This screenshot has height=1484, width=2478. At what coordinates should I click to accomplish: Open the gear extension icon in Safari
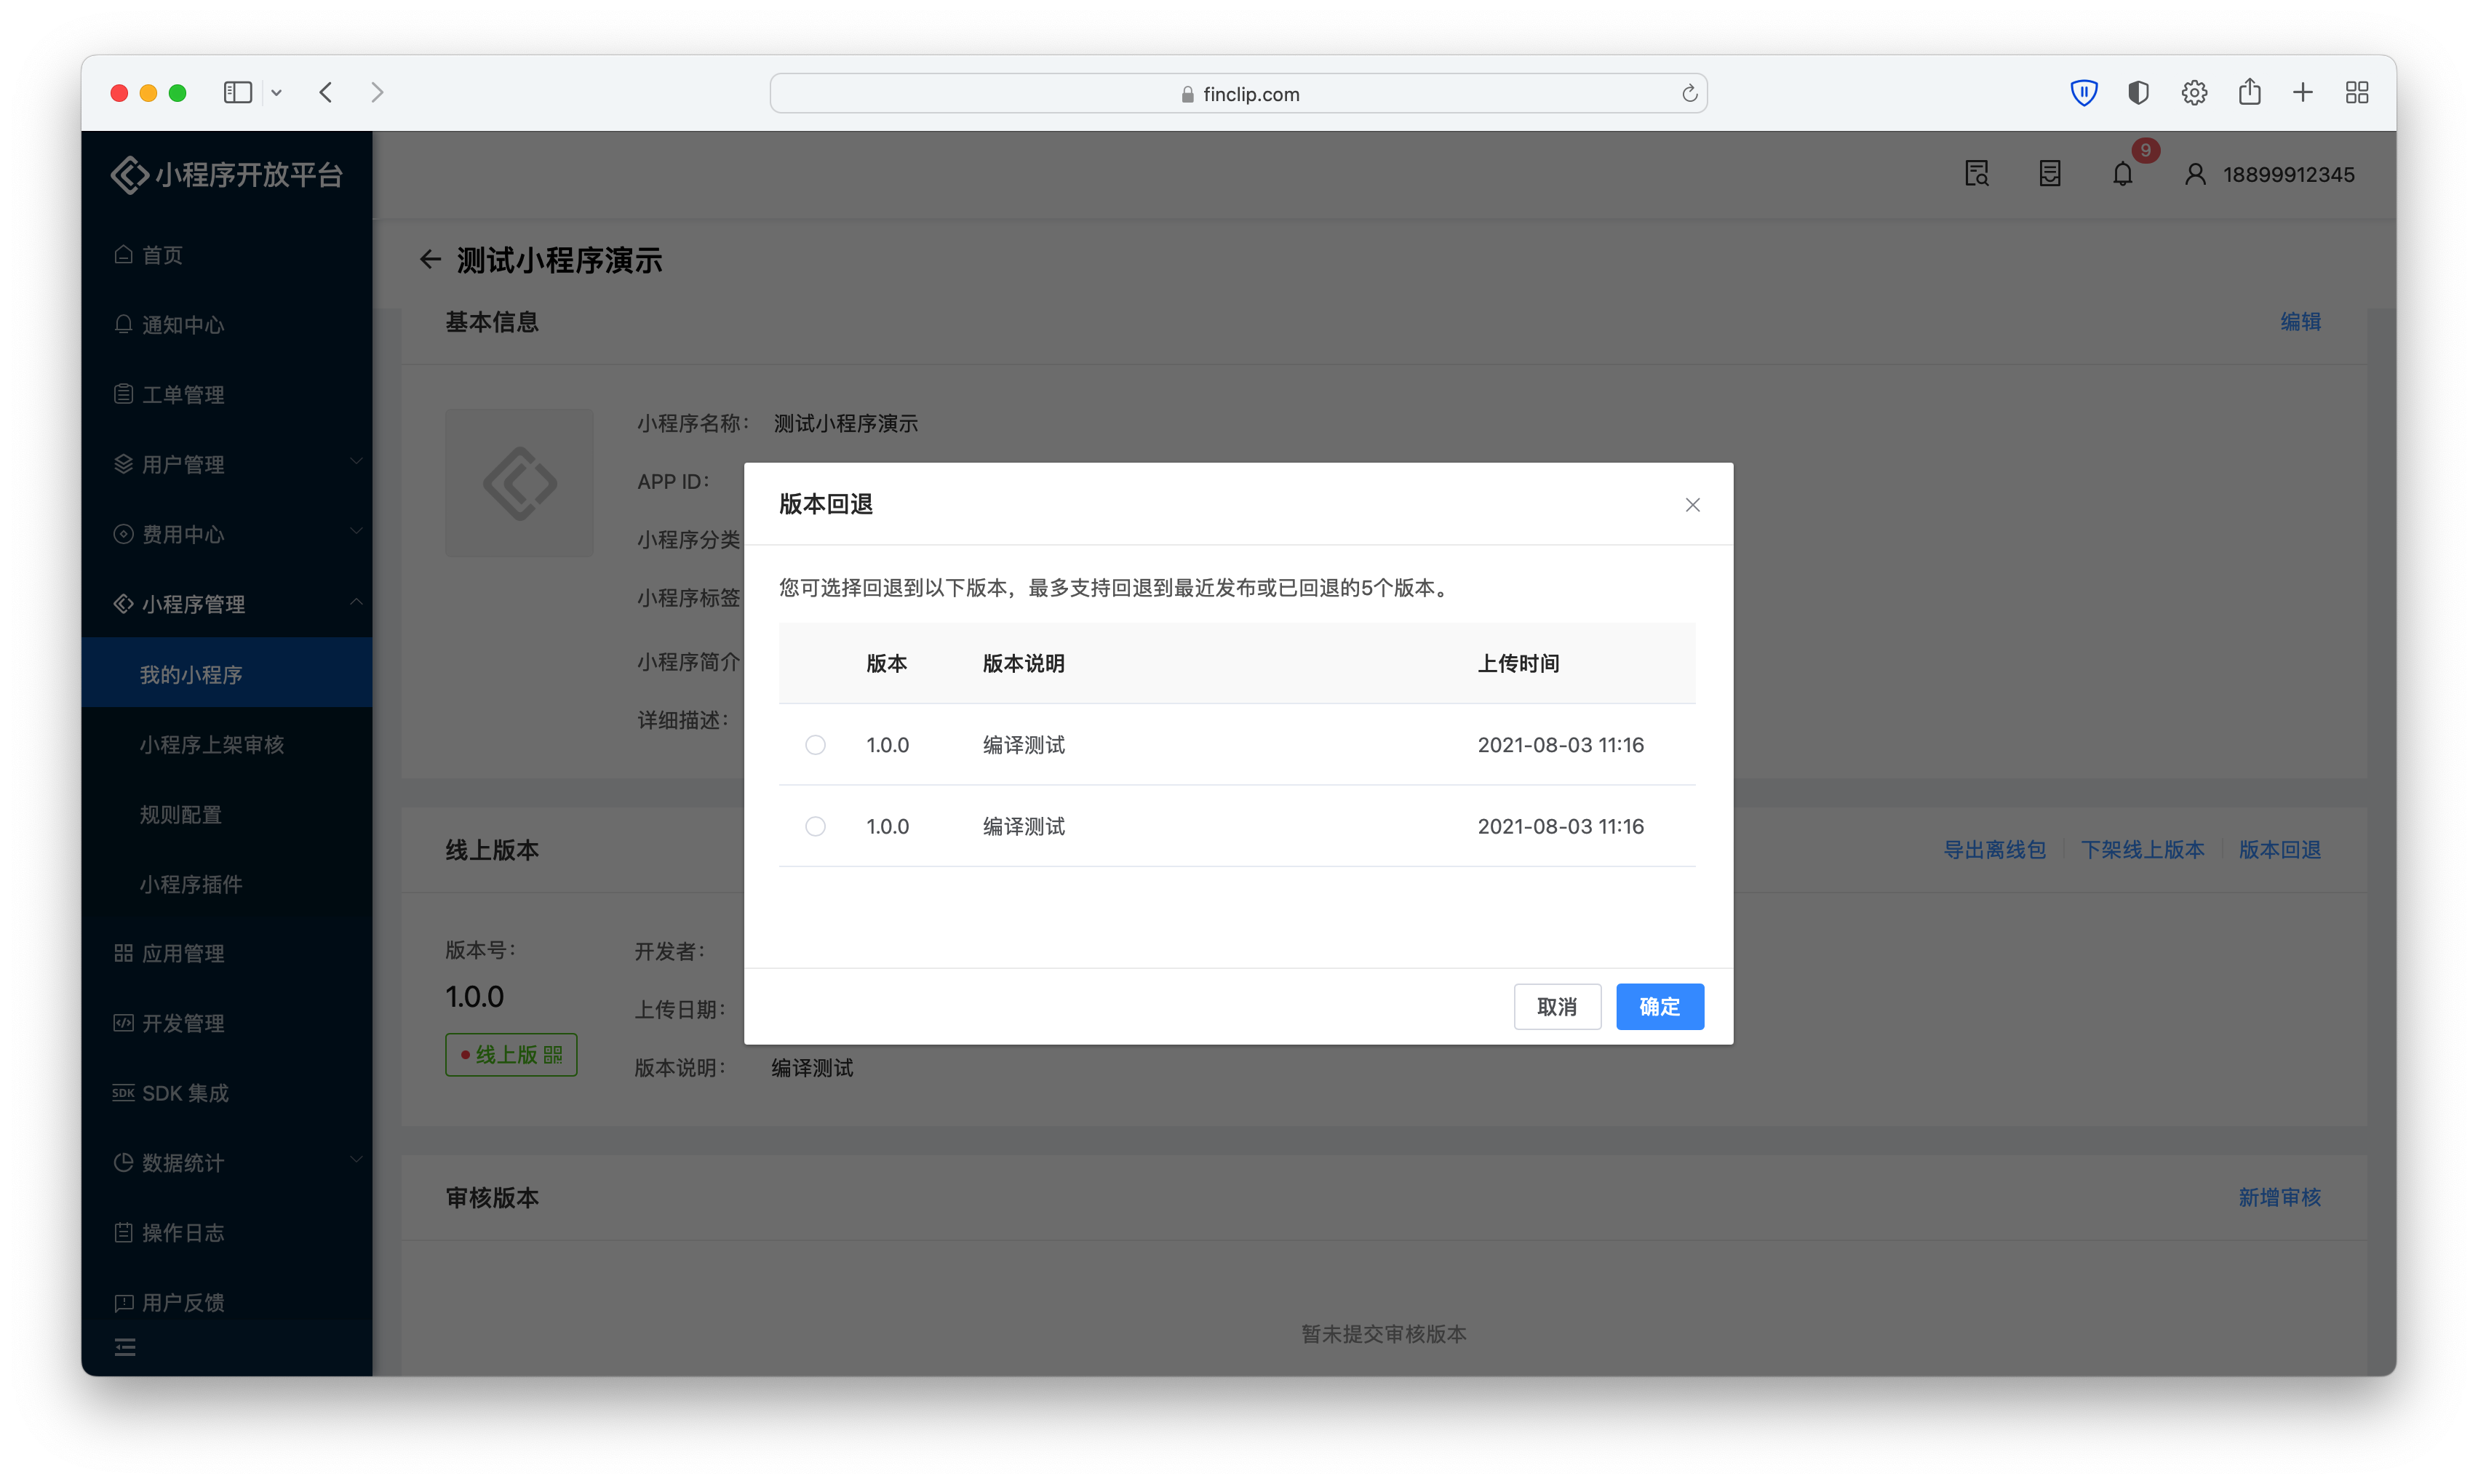click(2194, 93)
